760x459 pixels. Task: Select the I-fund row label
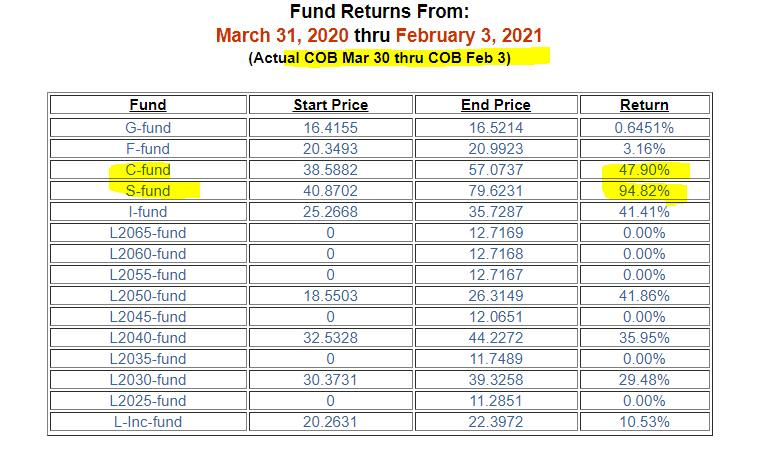148,212
